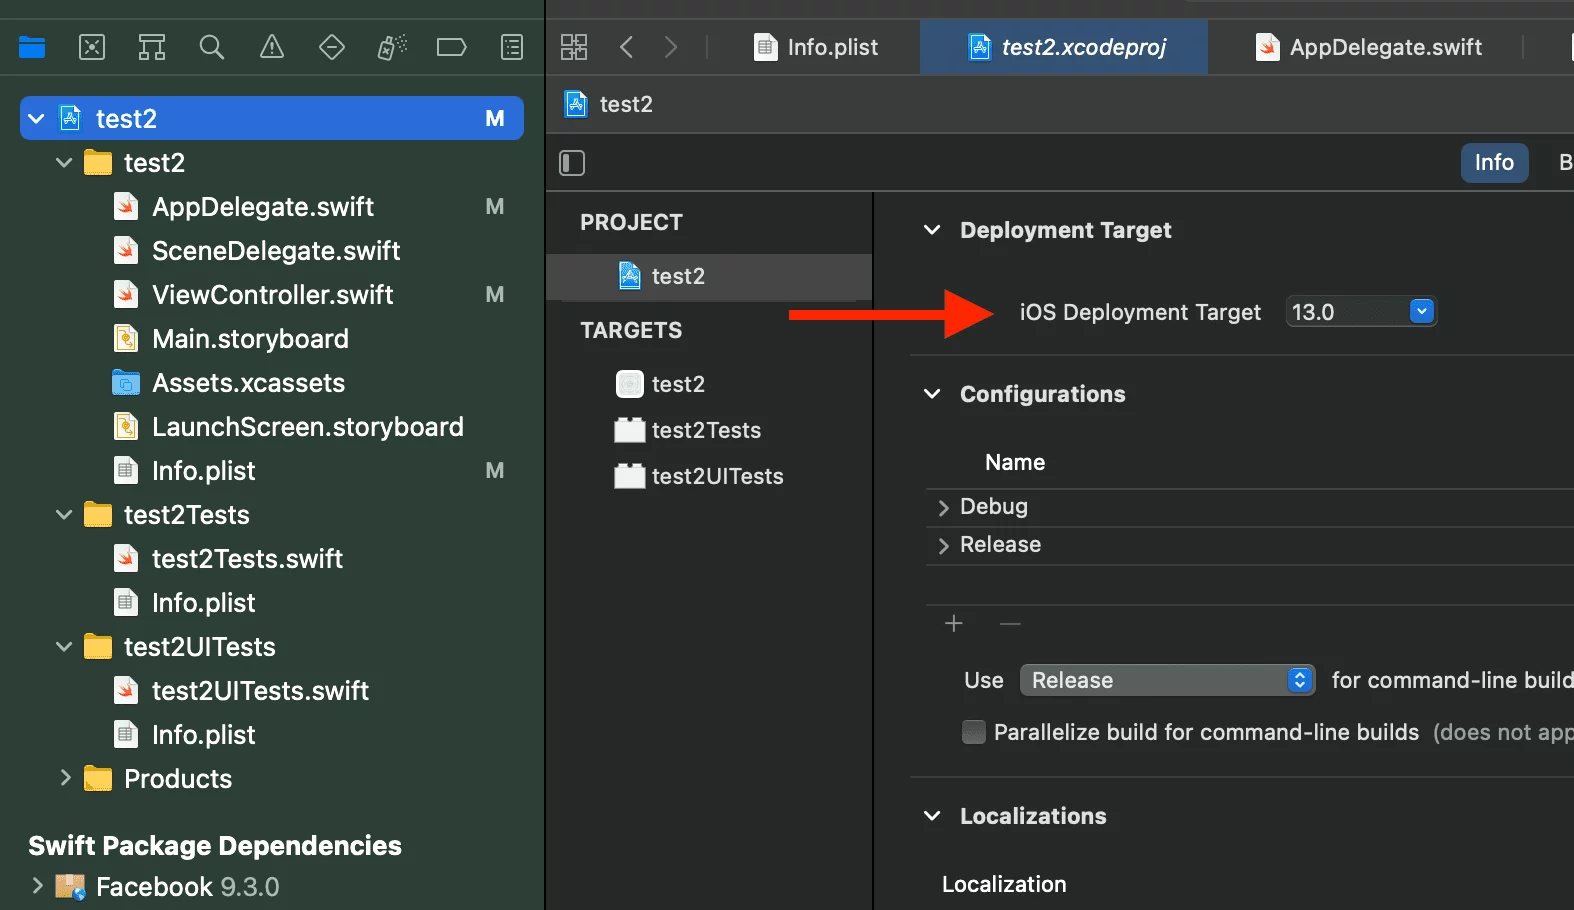Expand the Debug configuration row
1574x910 pixels.
(943, 507)
